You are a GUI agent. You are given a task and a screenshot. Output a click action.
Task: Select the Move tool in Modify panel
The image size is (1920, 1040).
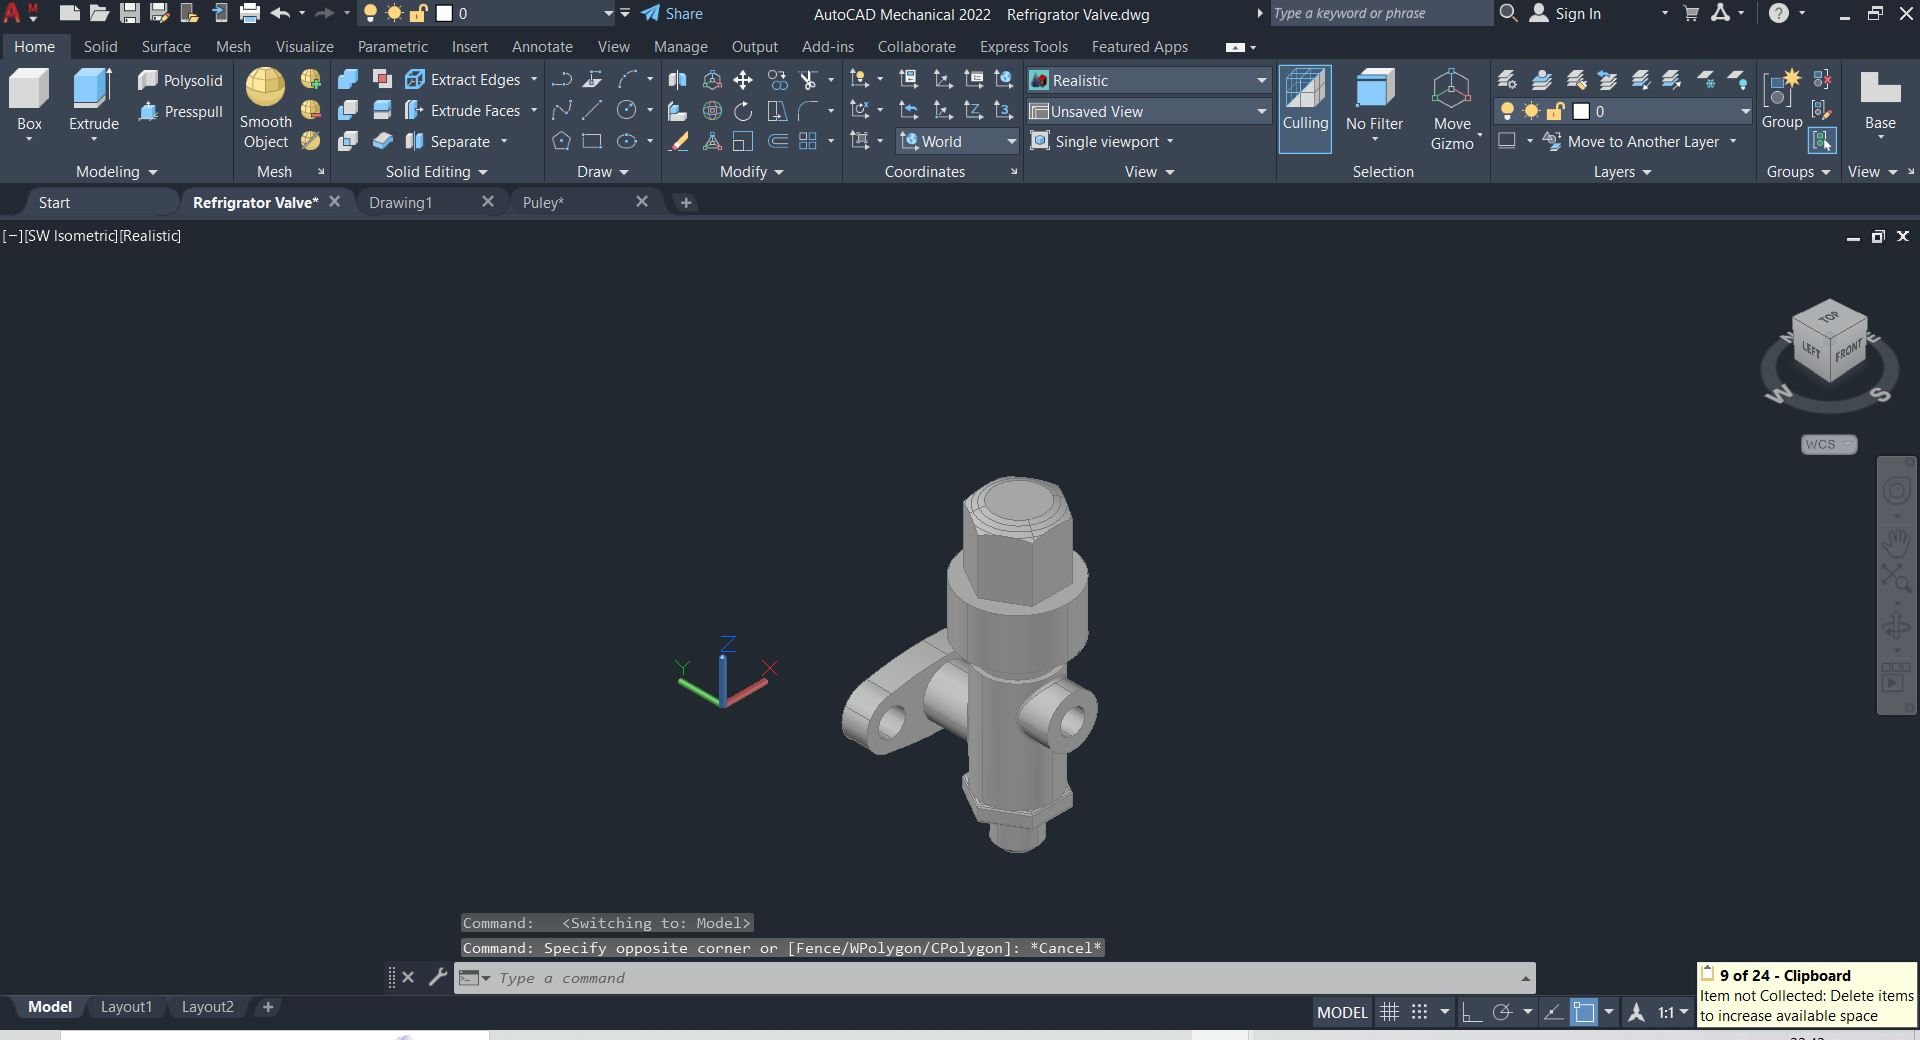pos(742,80)
